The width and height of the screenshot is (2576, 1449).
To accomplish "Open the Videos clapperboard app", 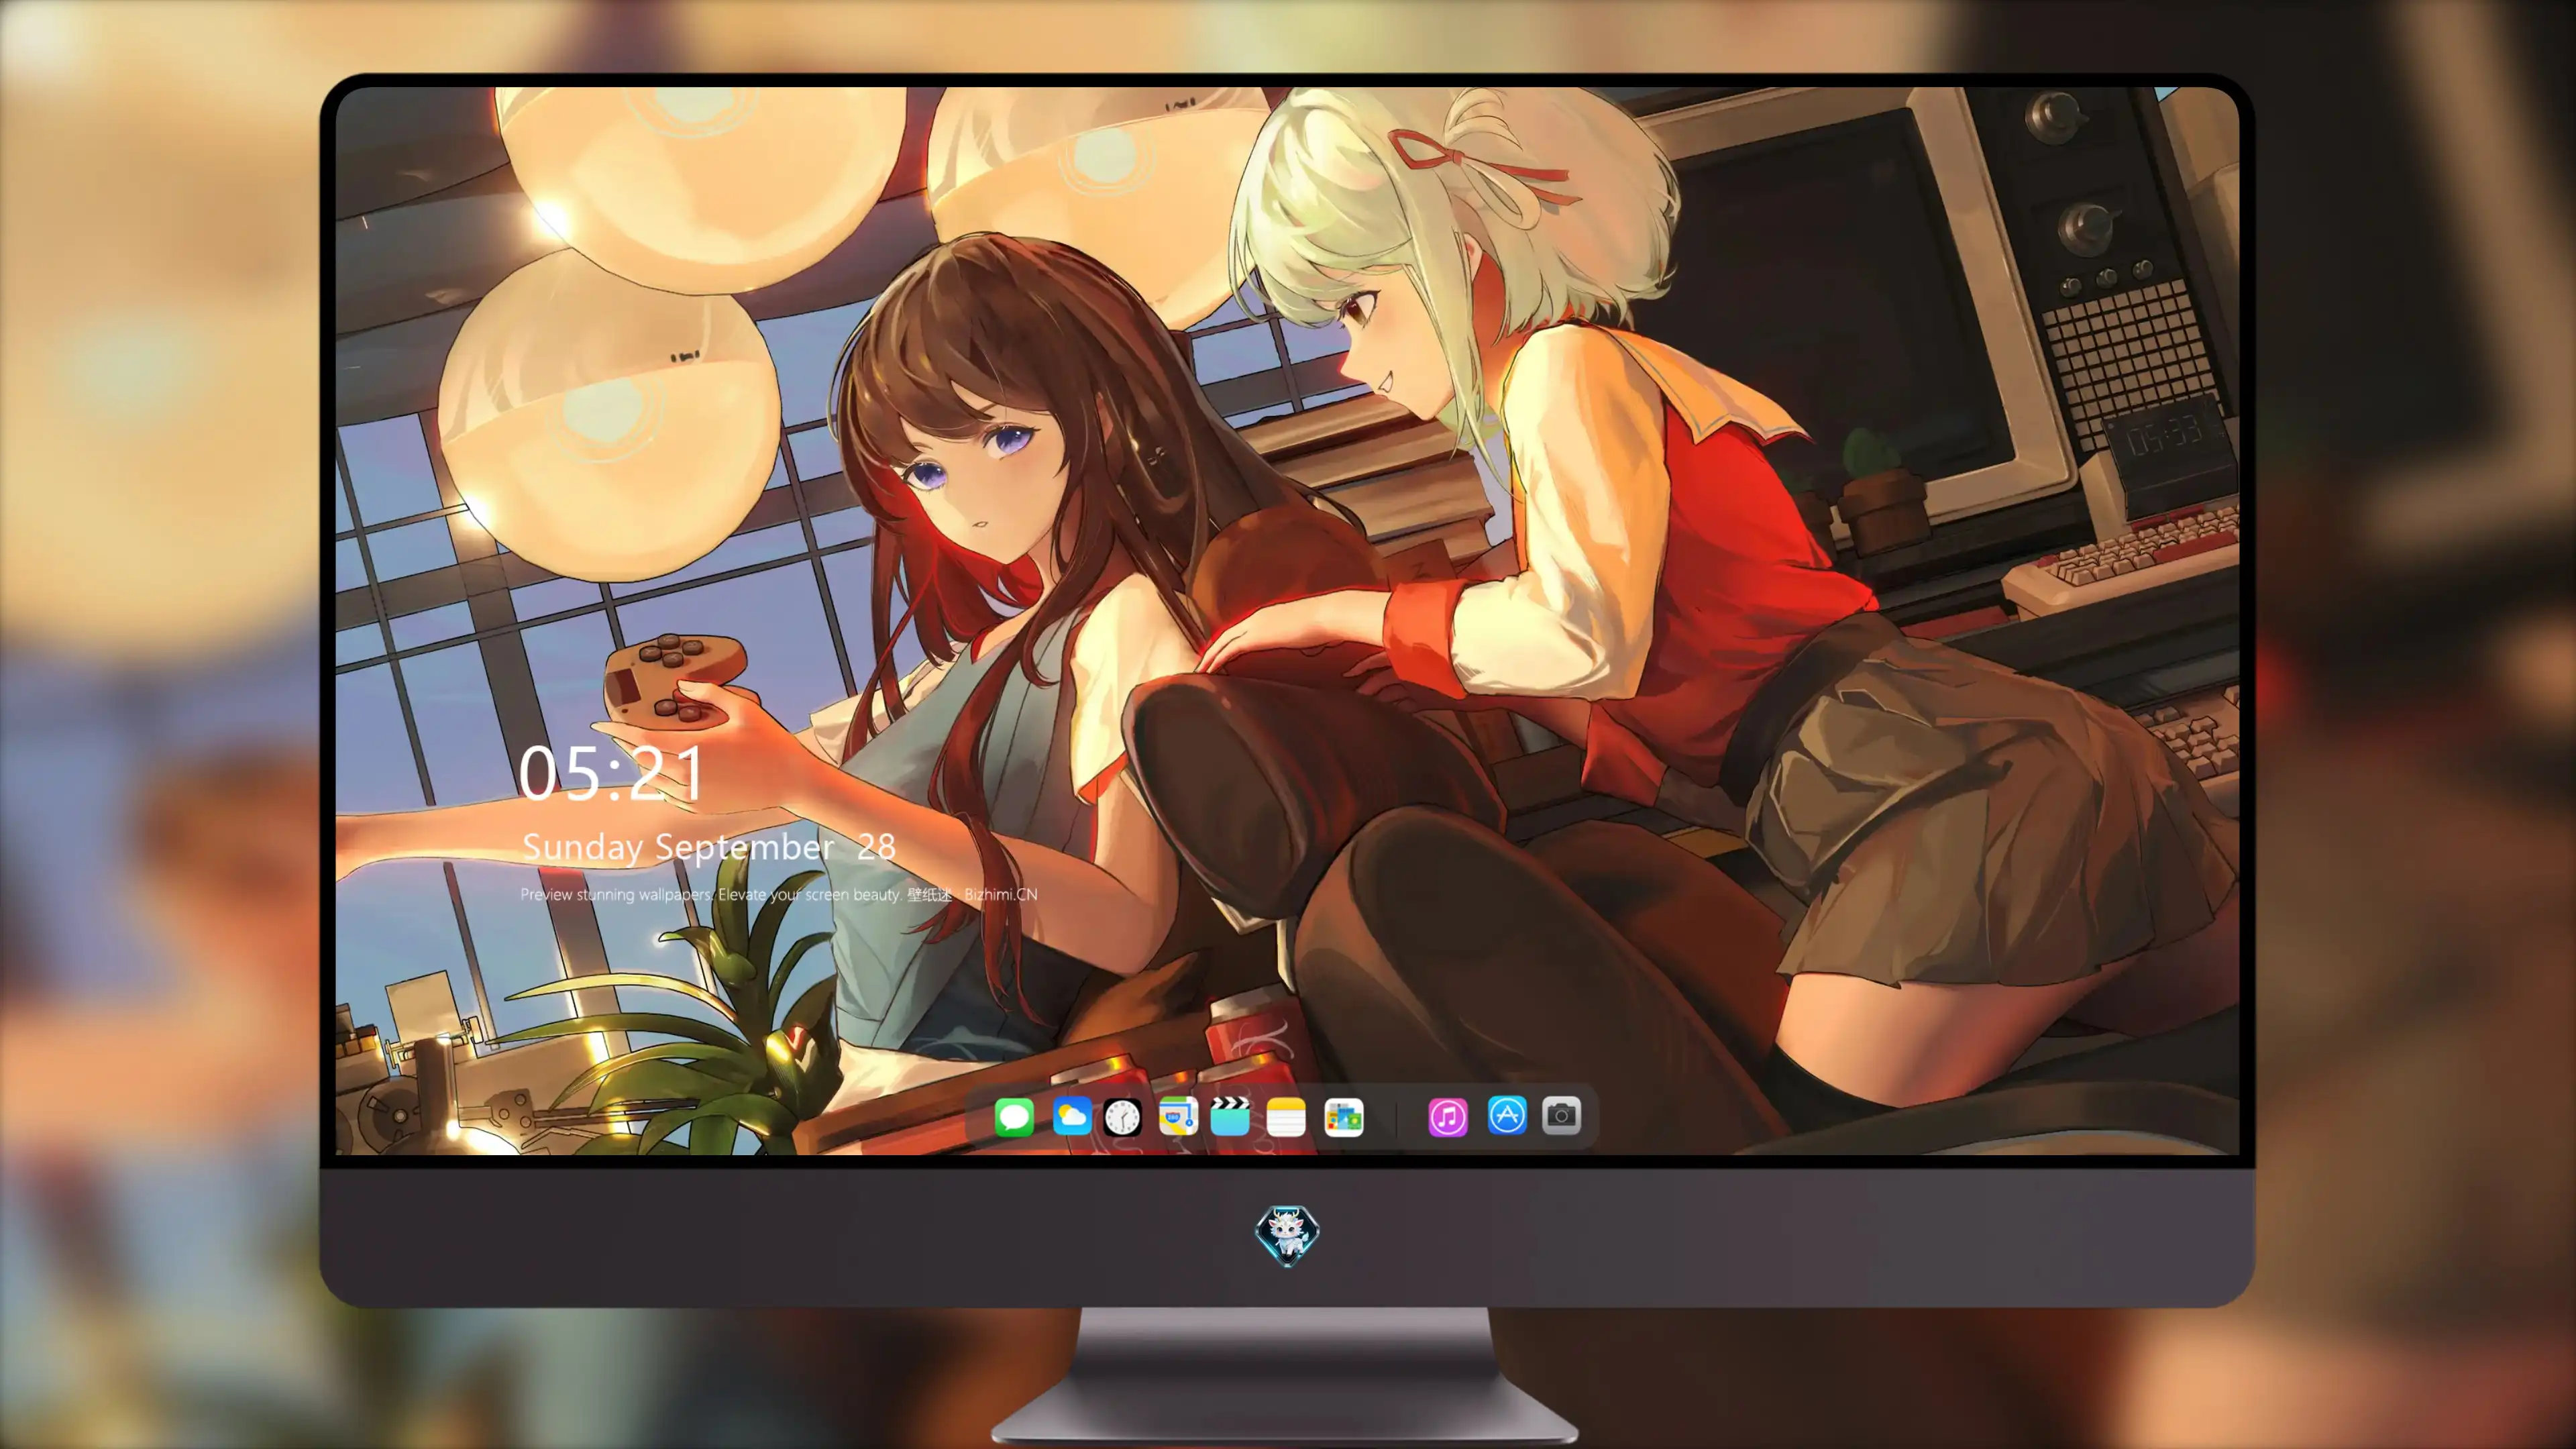I will pyautogui.click(x=1230, y=1116).
